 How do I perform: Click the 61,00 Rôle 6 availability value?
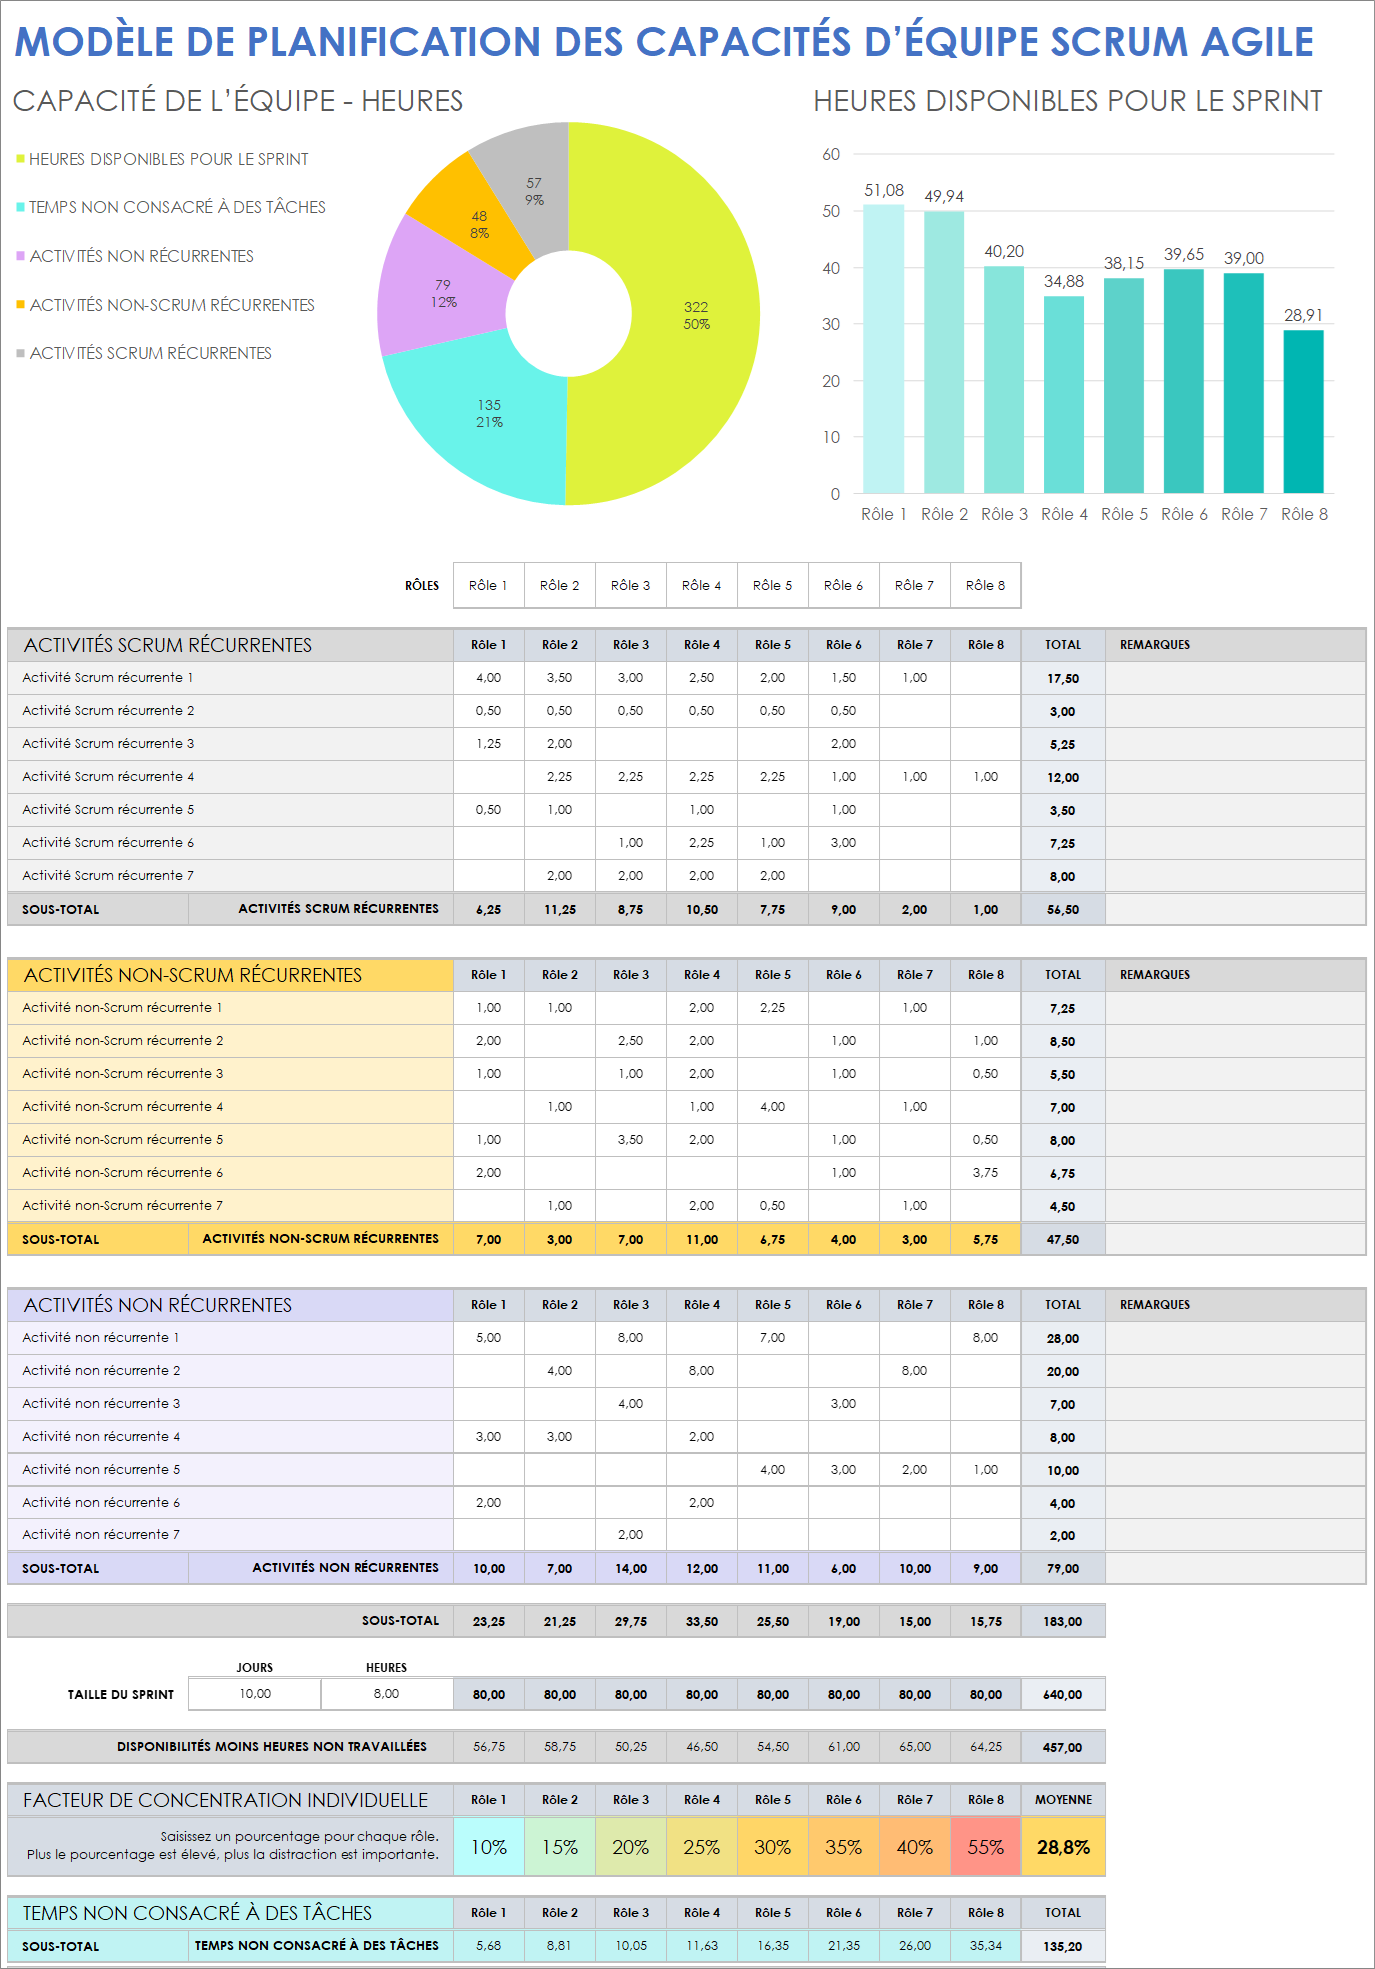point(843,1747)
